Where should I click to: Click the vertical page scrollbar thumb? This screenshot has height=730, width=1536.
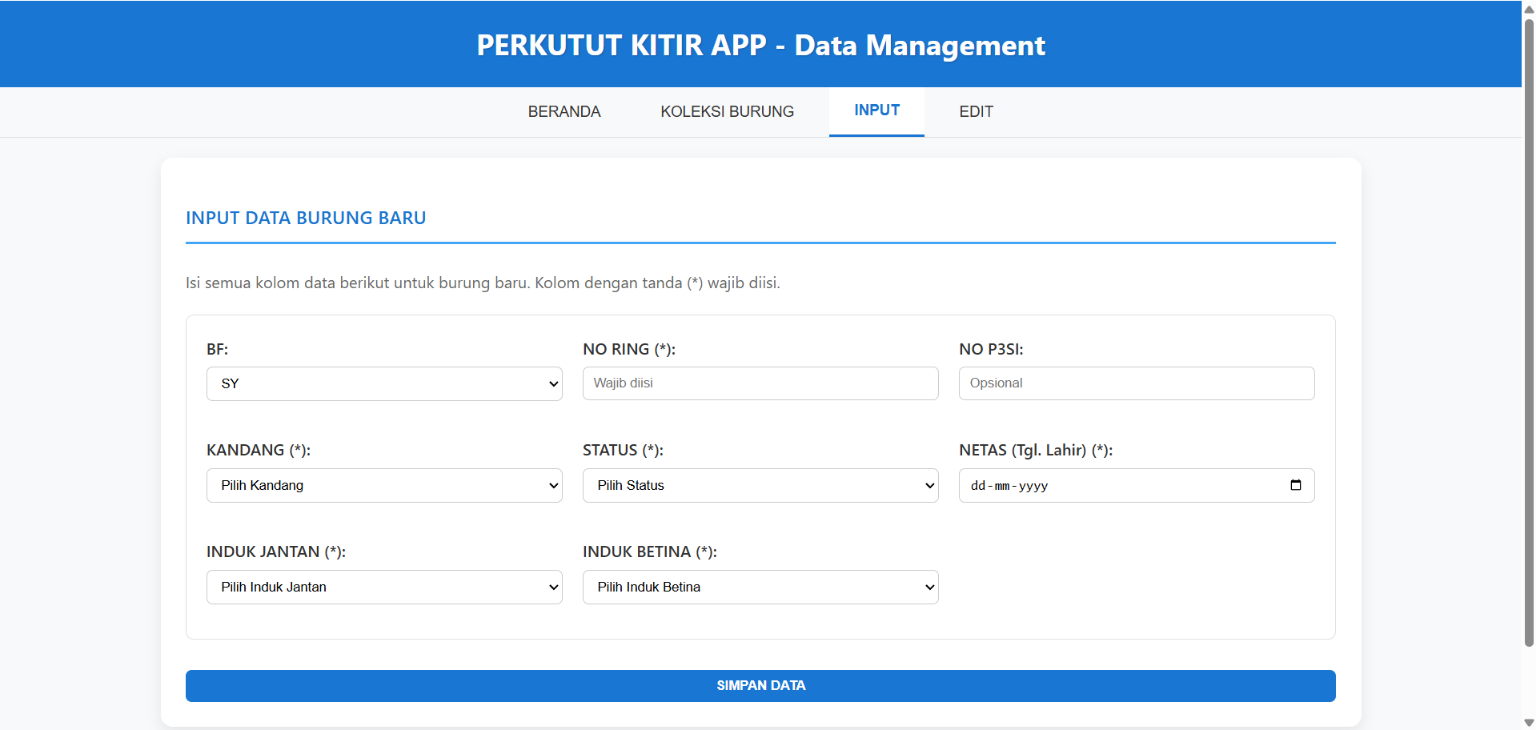(1528, 330)
